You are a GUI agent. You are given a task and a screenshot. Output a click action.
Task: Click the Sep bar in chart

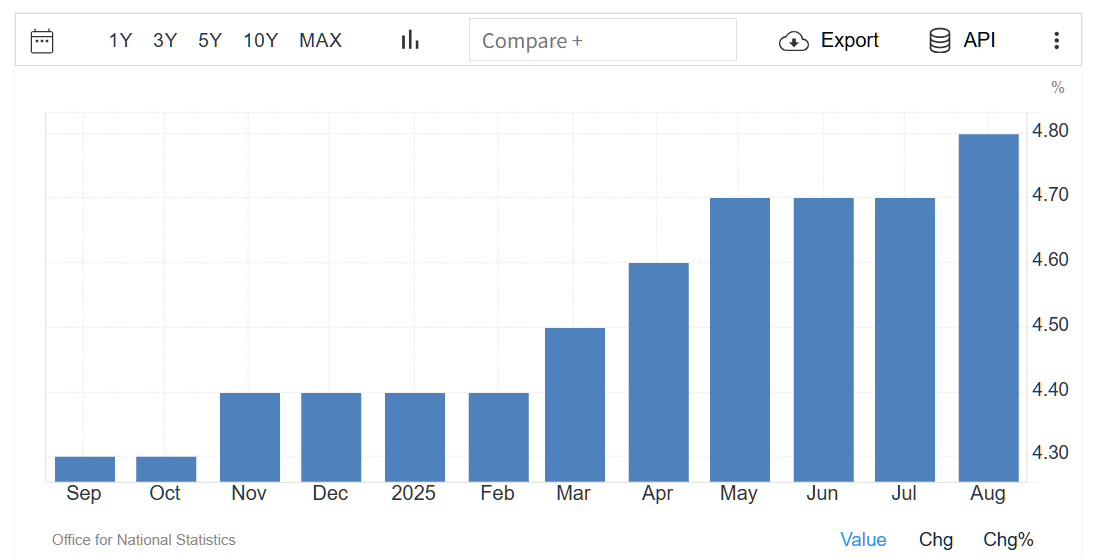[x=85, y=469]
